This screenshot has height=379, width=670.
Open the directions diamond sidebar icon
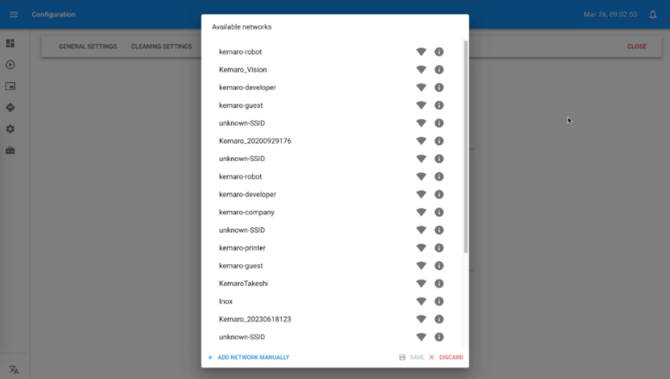[x=10, y=108]
